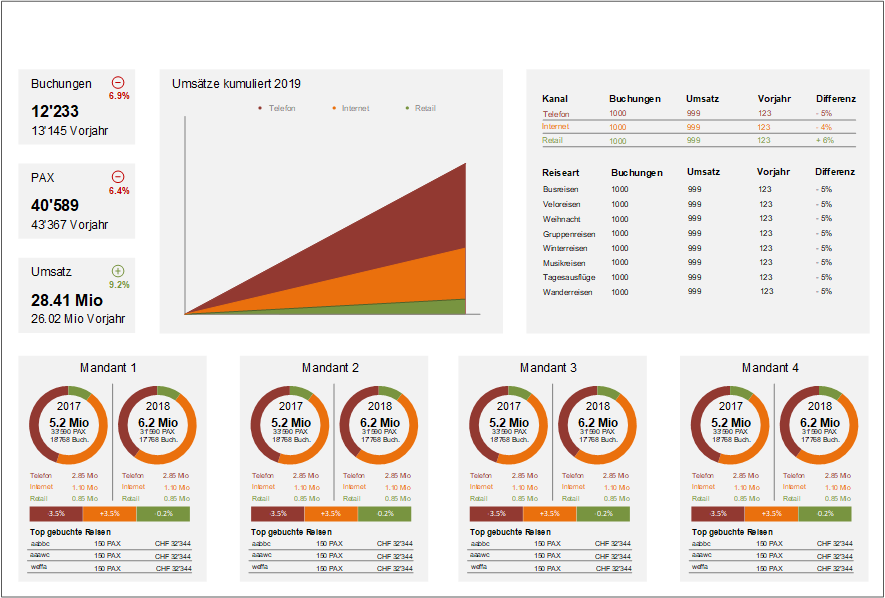Click the 2018 donut chart in Mandant 4
Image resolution: width=885 pixels, height=598 pixels.
819,423
